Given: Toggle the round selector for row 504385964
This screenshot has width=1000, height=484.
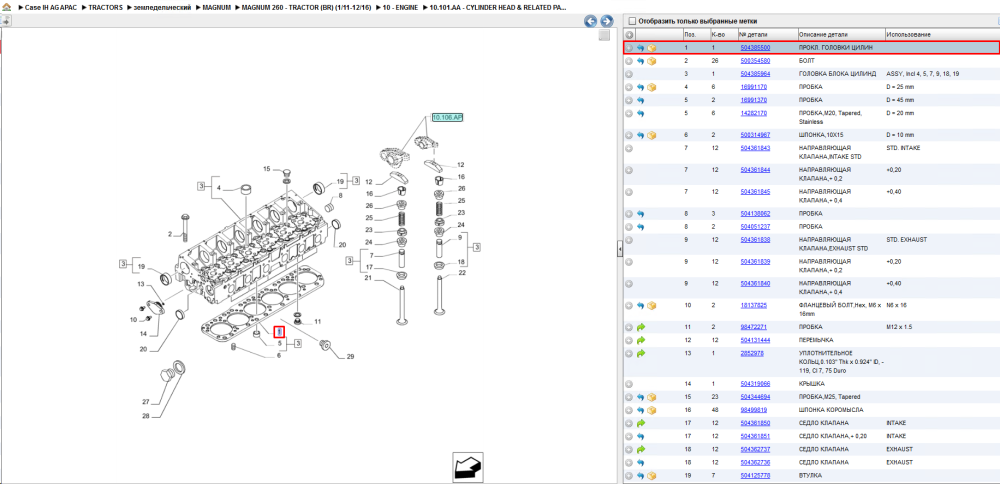Looking at the screenshot, I should click(629, 74).
